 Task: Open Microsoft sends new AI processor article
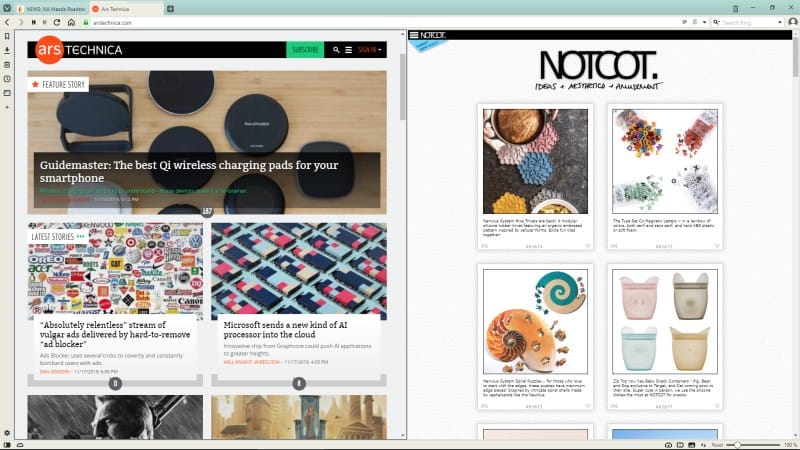(285, 330)
